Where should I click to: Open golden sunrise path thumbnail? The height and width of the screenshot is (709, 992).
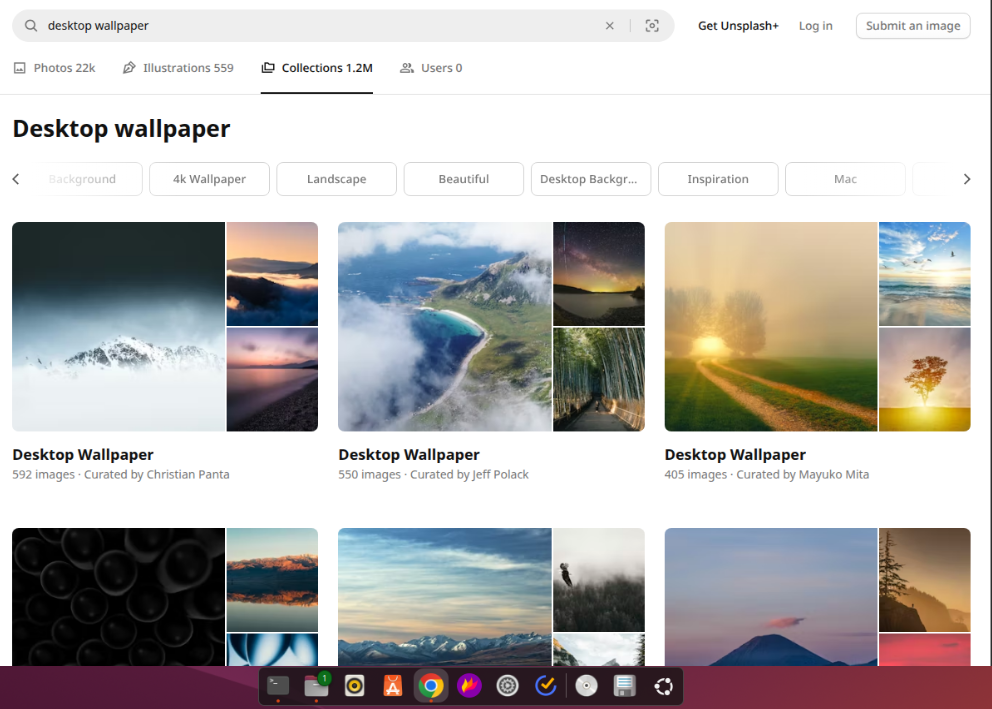(771, 326)
